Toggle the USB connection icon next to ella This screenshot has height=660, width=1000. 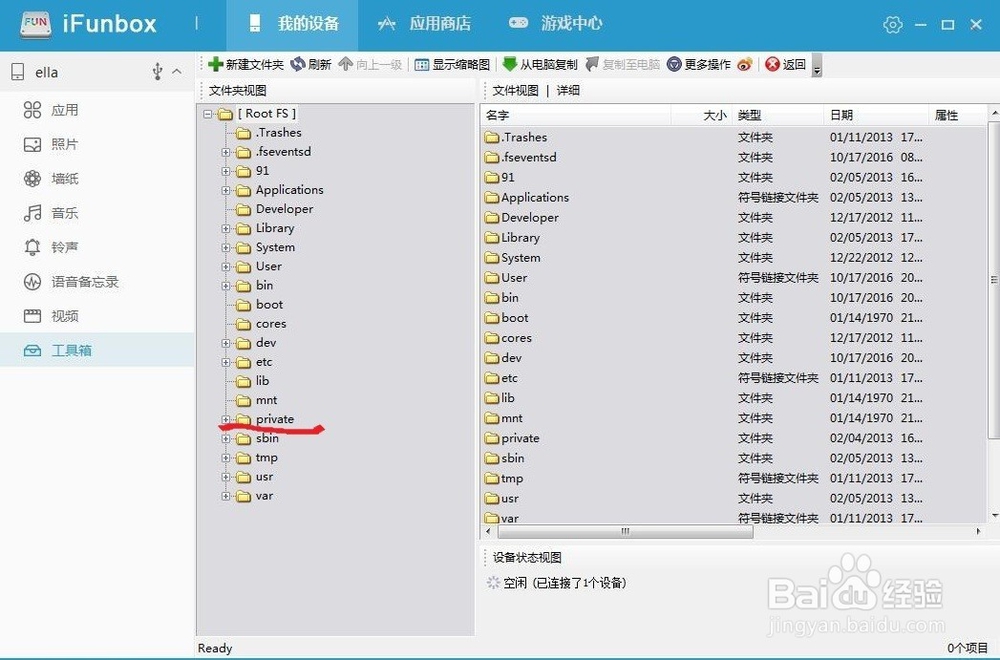(156, 71)
